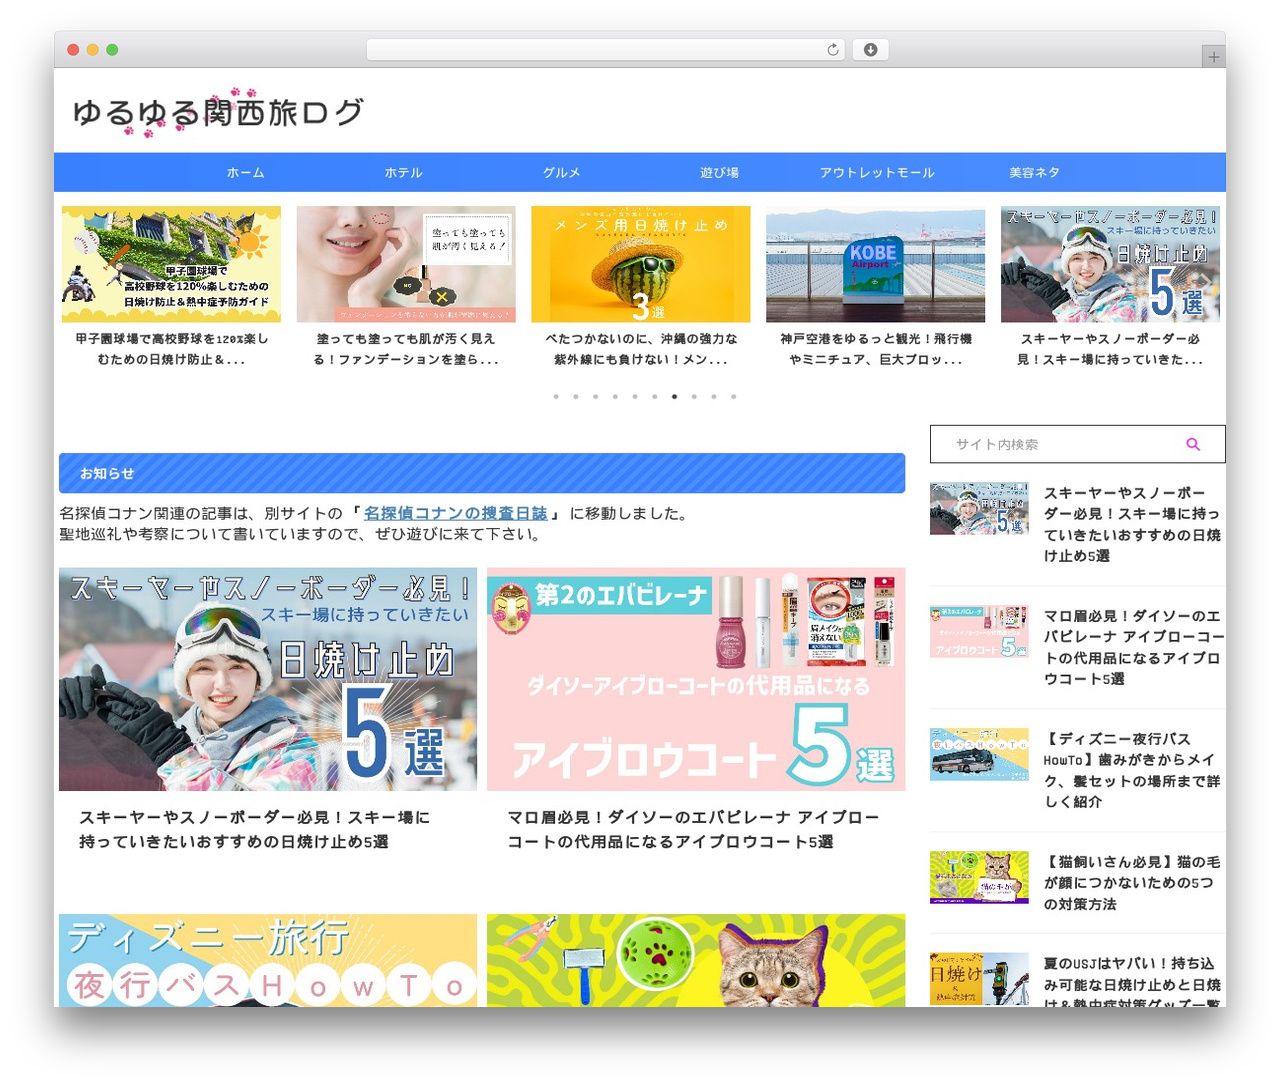Open the KOBE Airport carousel thumbnail
The height and width of the screenshot is (1084, 1280).
pyautogui.click(x=875, y=264)
